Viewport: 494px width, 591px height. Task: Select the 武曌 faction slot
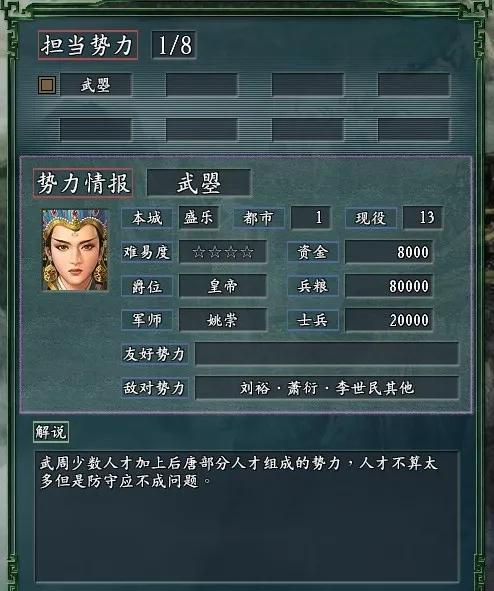pos(96,85)
